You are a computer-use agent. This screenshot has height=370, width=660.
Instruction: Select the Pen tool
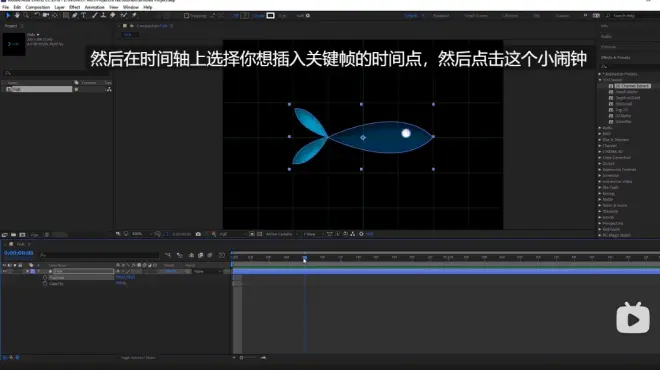[x=75, y=16]
